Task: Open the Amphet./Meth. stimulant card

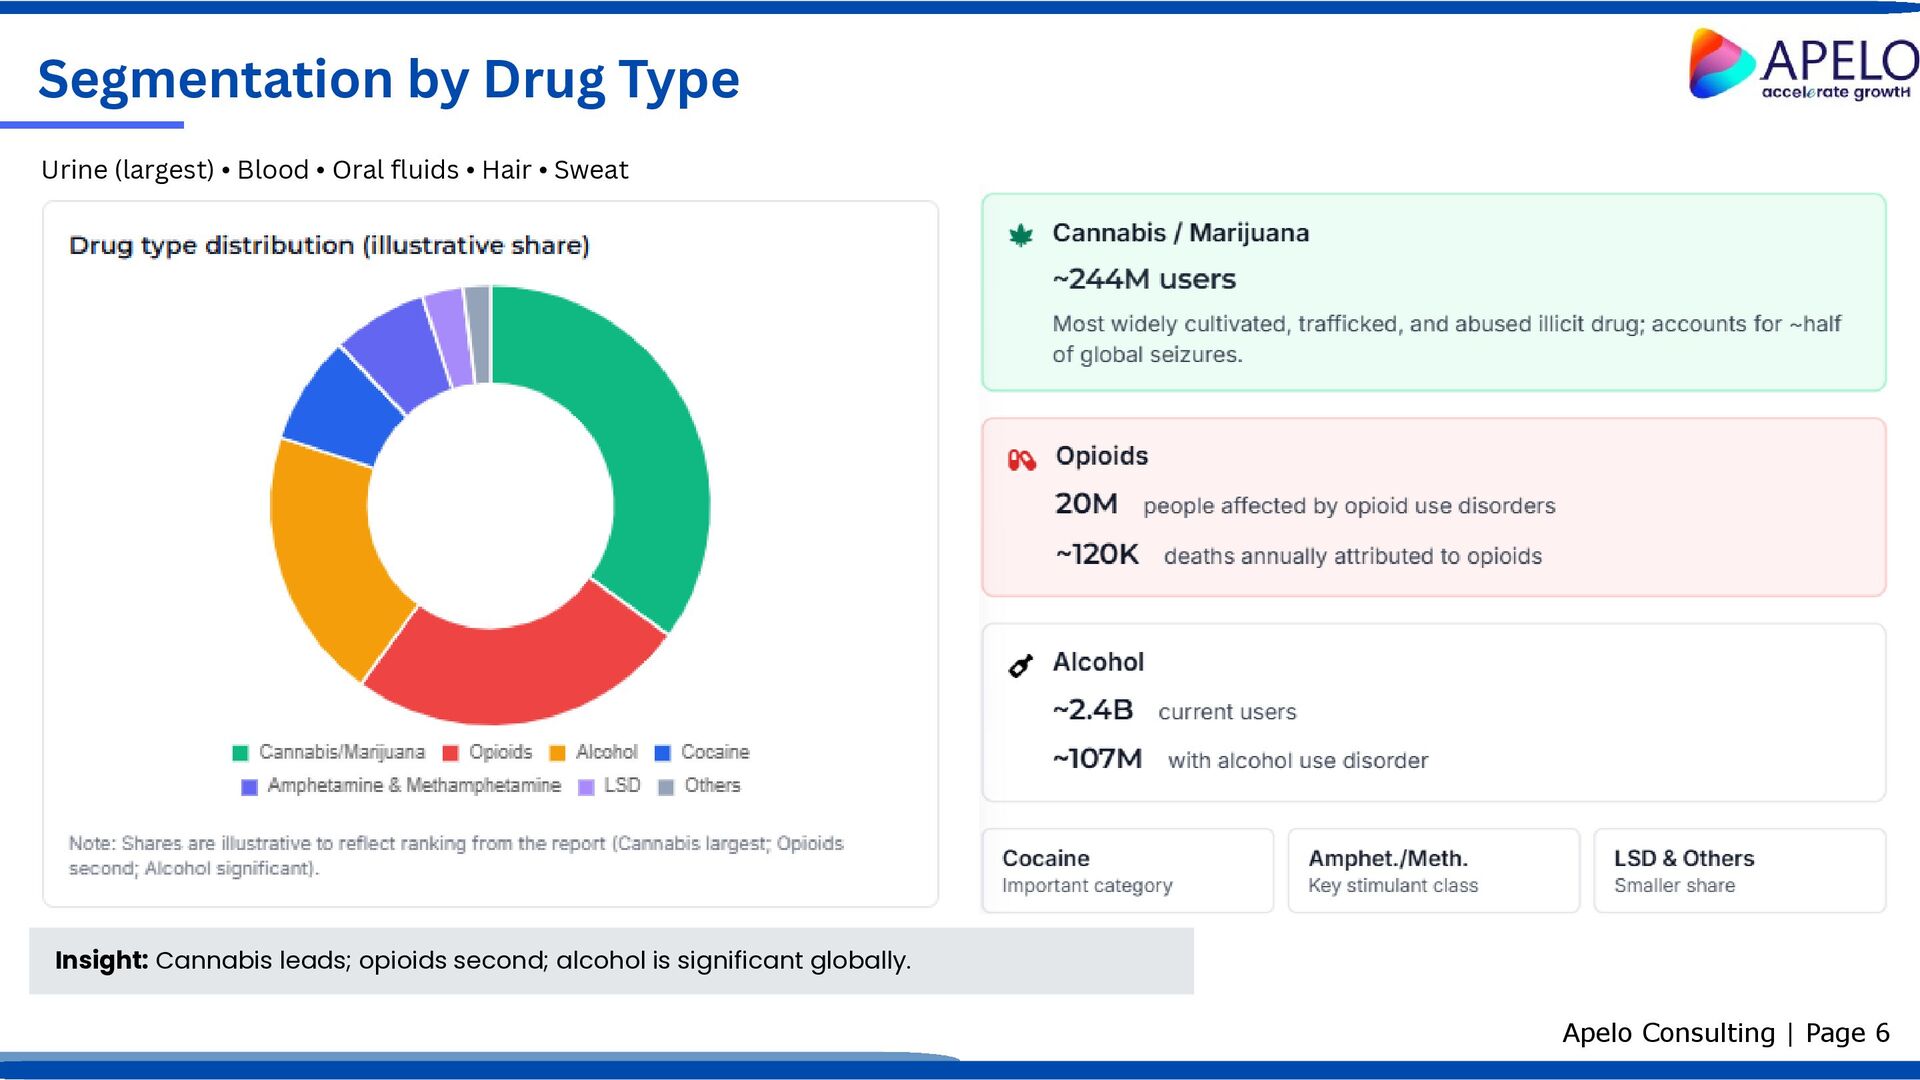Action: [x=1433, y=871]
